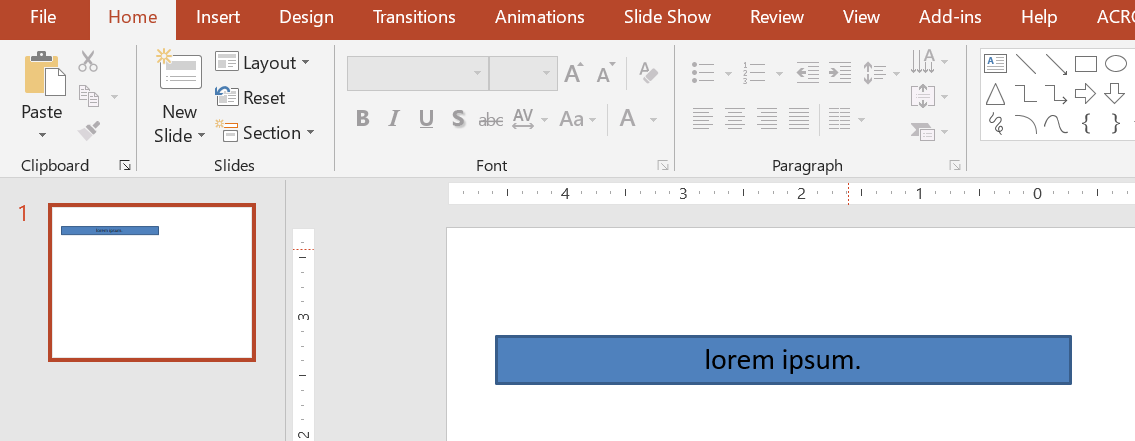Image resolution: width=1135 pixels, height=441 pixels.
Task: Open the Layout dropdown
Action: [263, 63]
